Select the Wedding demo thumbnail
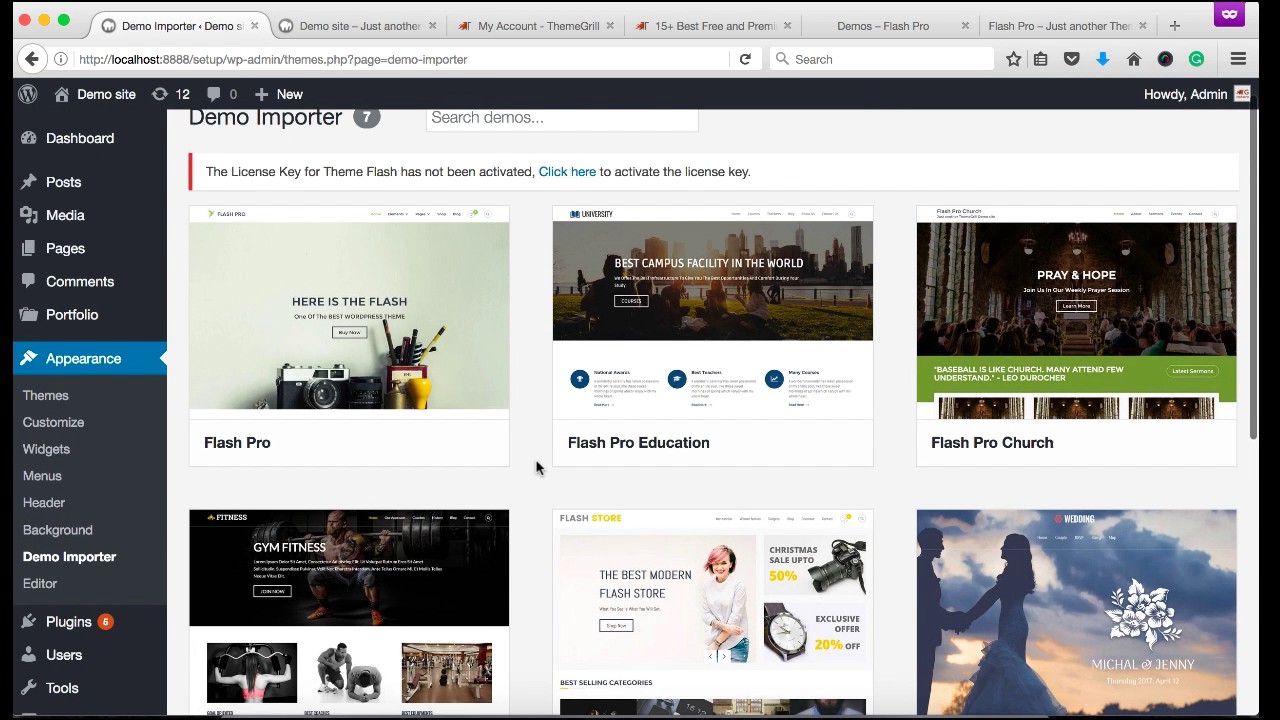 click(x=1076, y=613)
